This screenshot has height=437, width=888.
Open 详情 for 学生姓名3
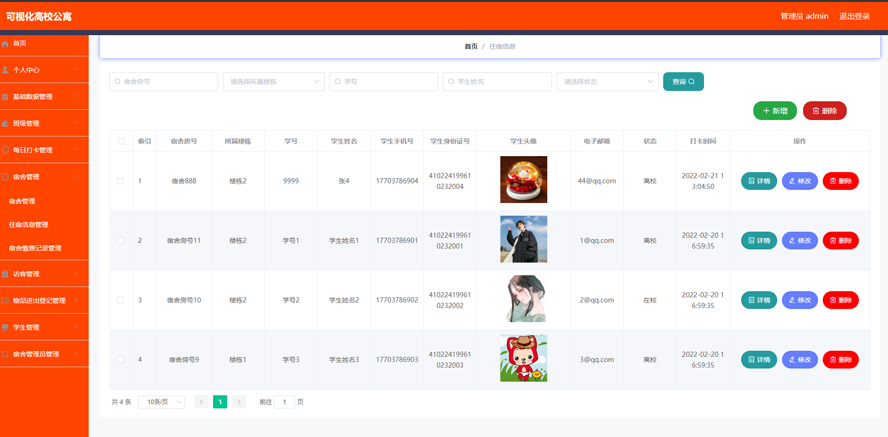pyautogui.click(x=759, y=359)
